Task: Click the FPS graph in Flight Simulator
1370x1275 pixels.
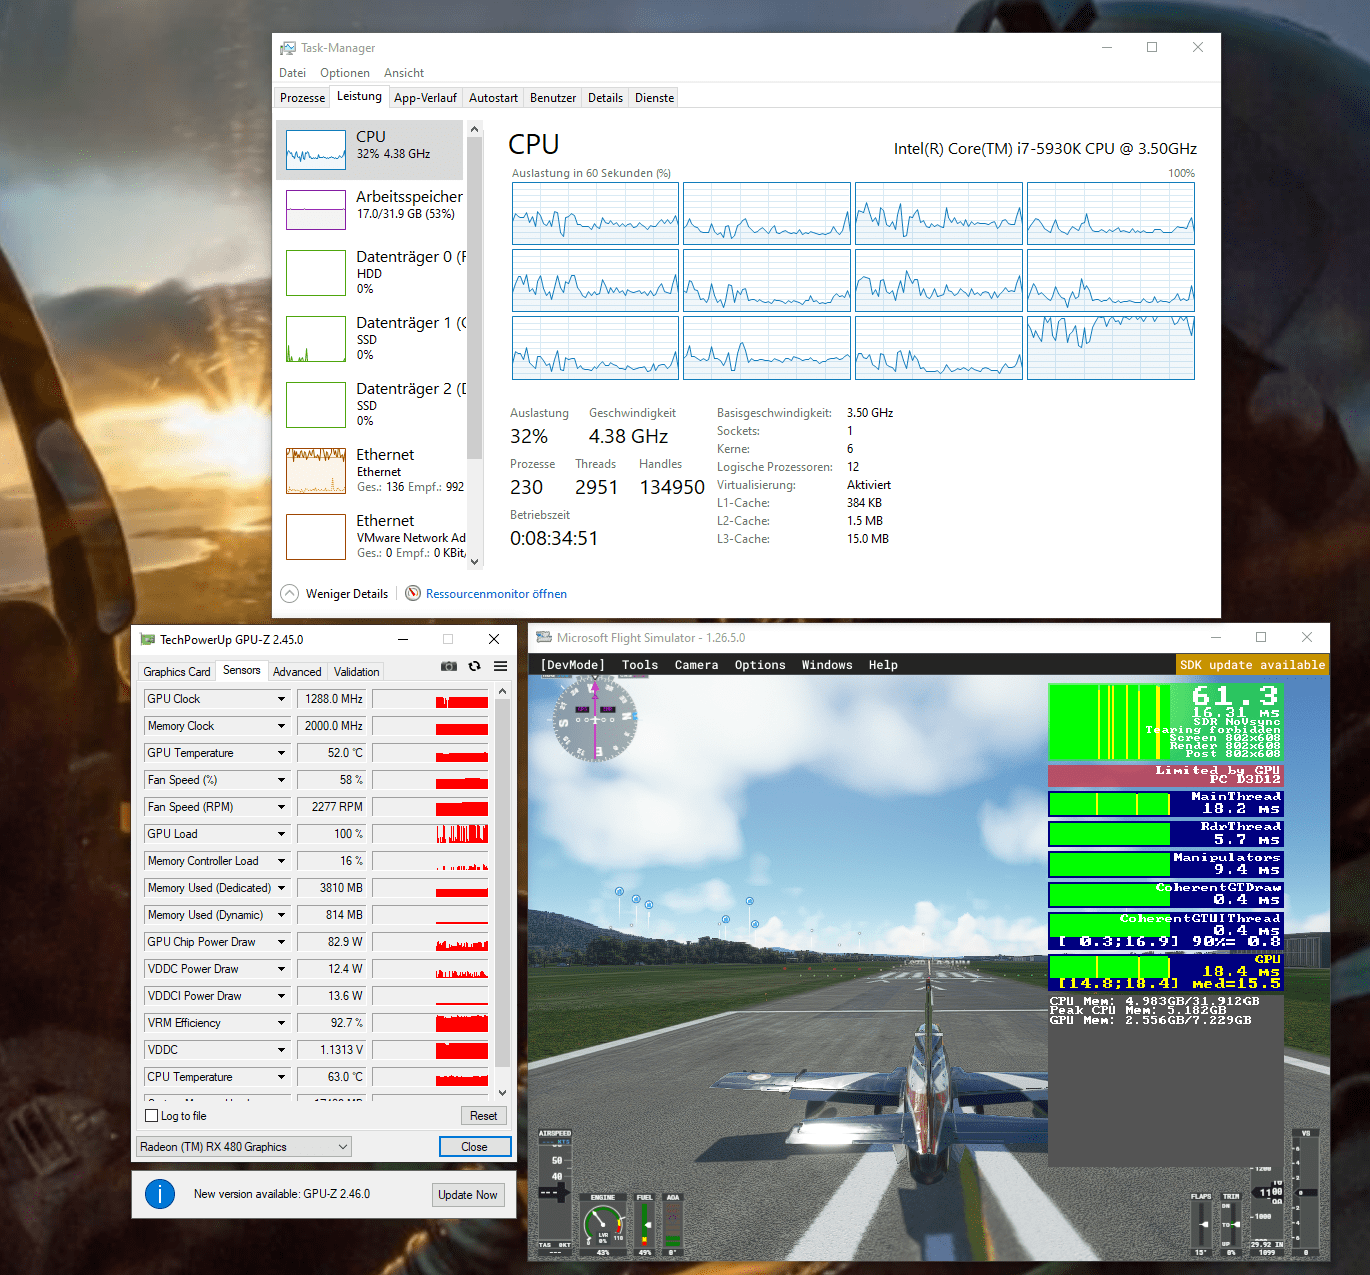Action: [1109, 722]
